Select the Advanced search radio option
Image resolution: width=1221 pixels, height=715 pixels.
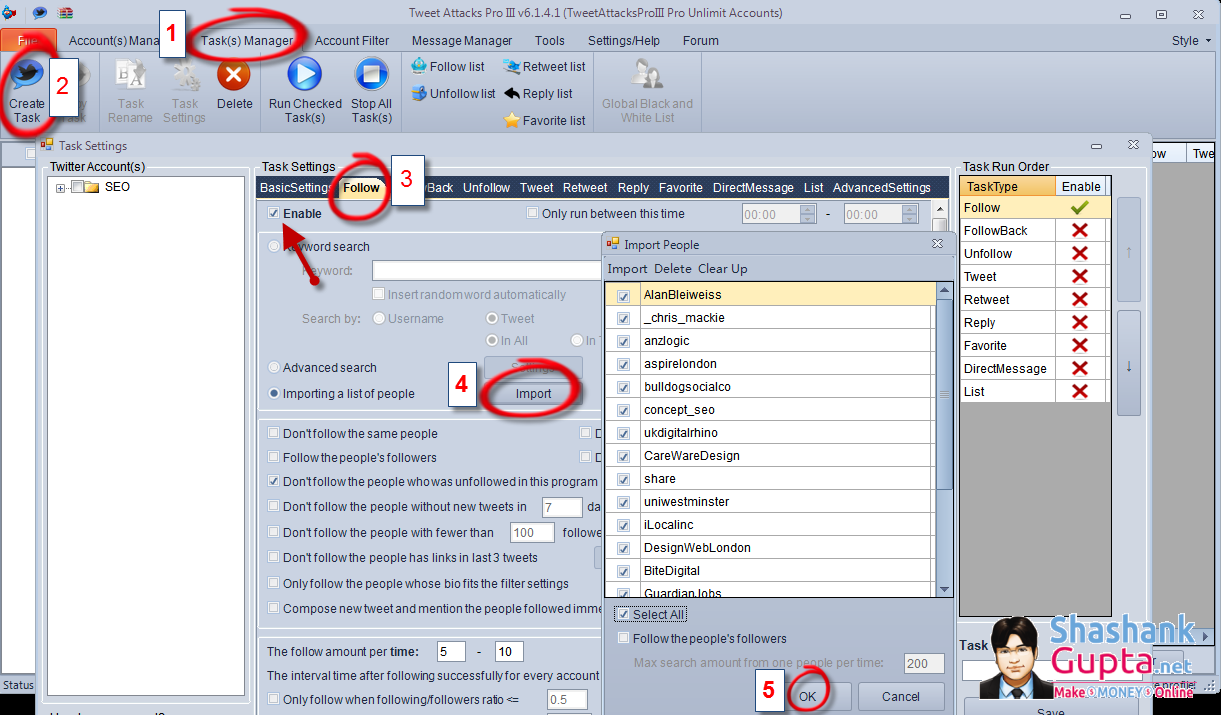[274, 368]
